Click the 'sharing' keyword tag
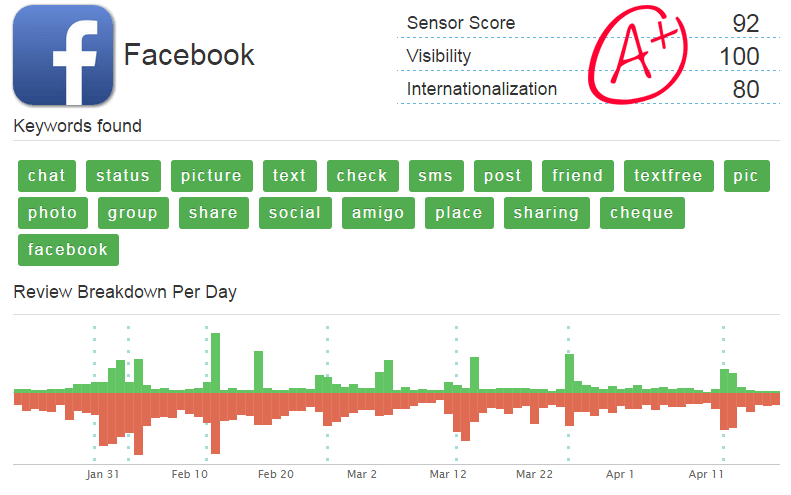This screenshot has height=495, width=791. (546, 213)
